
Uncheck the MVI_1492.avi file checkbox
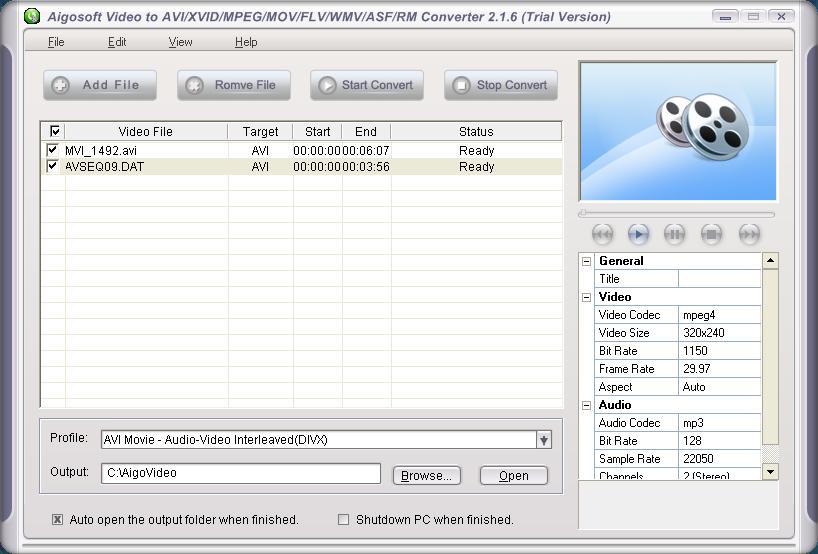(x=53, y=150)
